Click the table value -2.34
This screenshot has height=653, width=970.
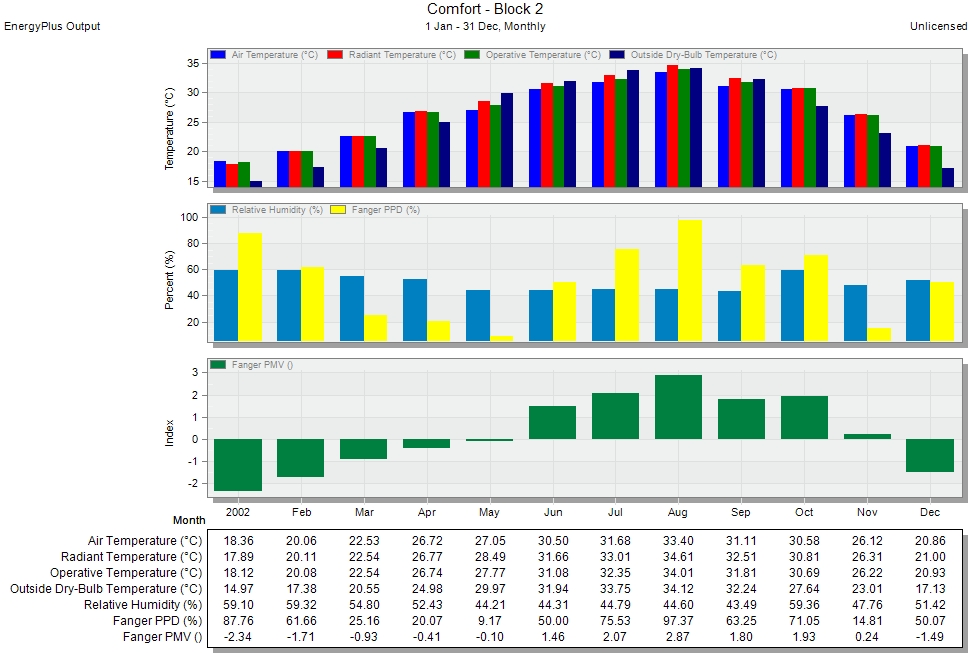click(x=238, y=637)
